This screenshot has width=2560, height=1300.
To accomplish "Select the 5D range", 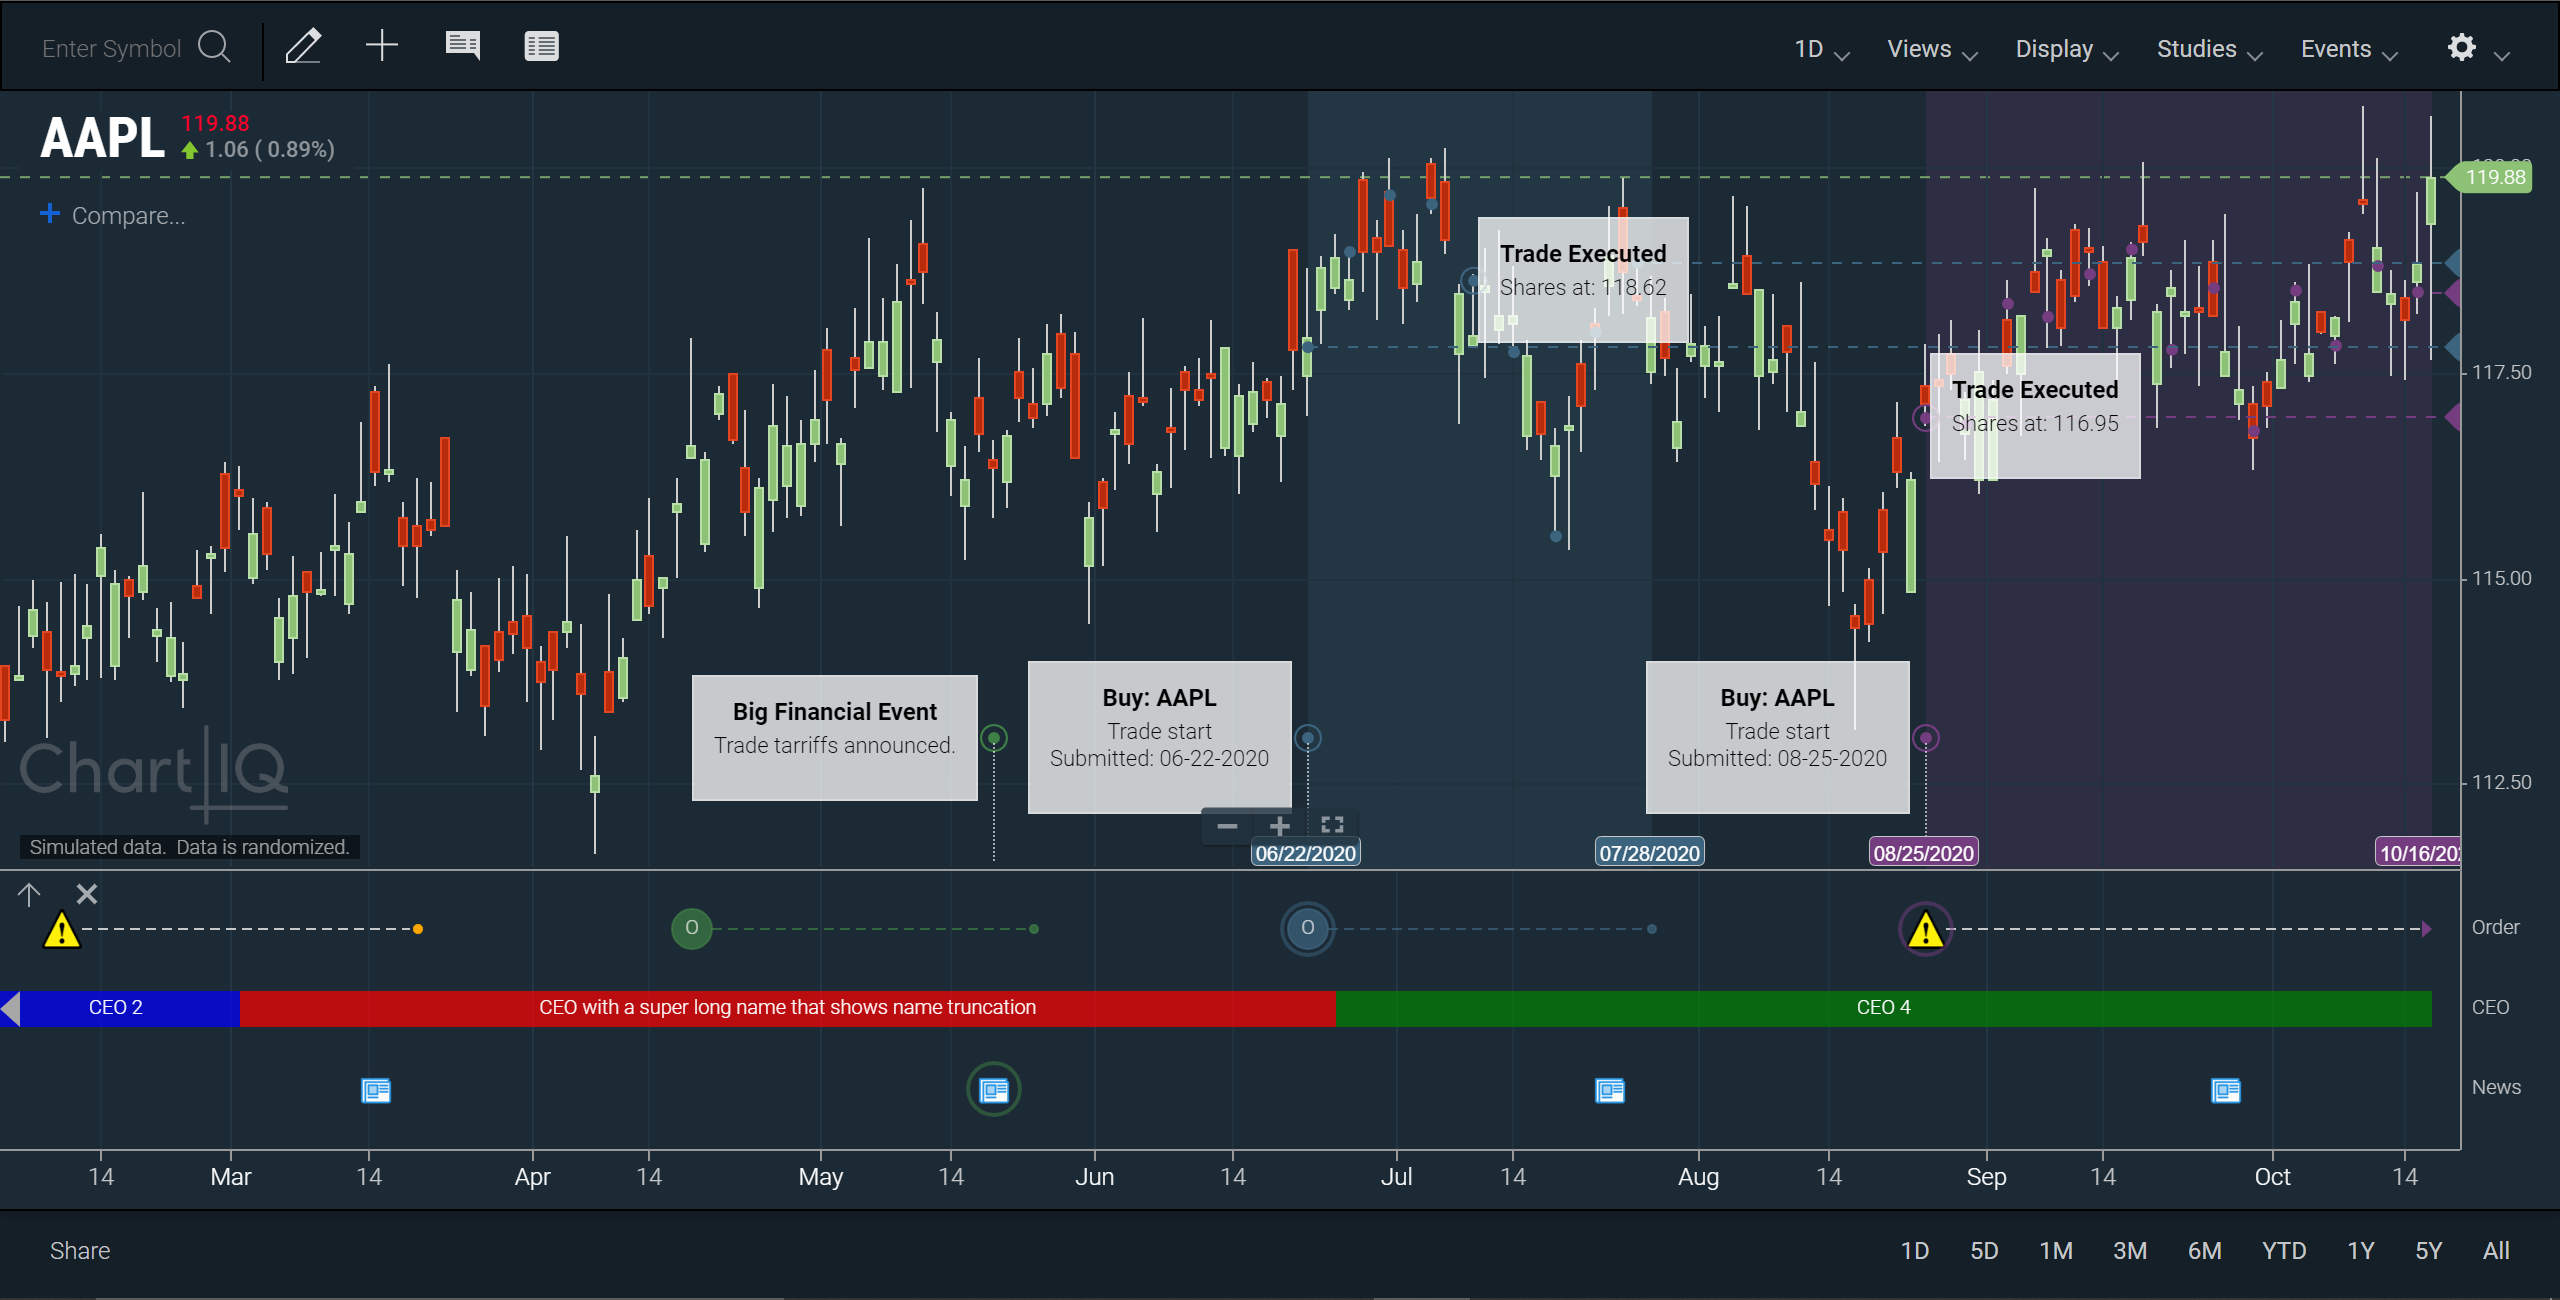I will click(1984, 1251).
